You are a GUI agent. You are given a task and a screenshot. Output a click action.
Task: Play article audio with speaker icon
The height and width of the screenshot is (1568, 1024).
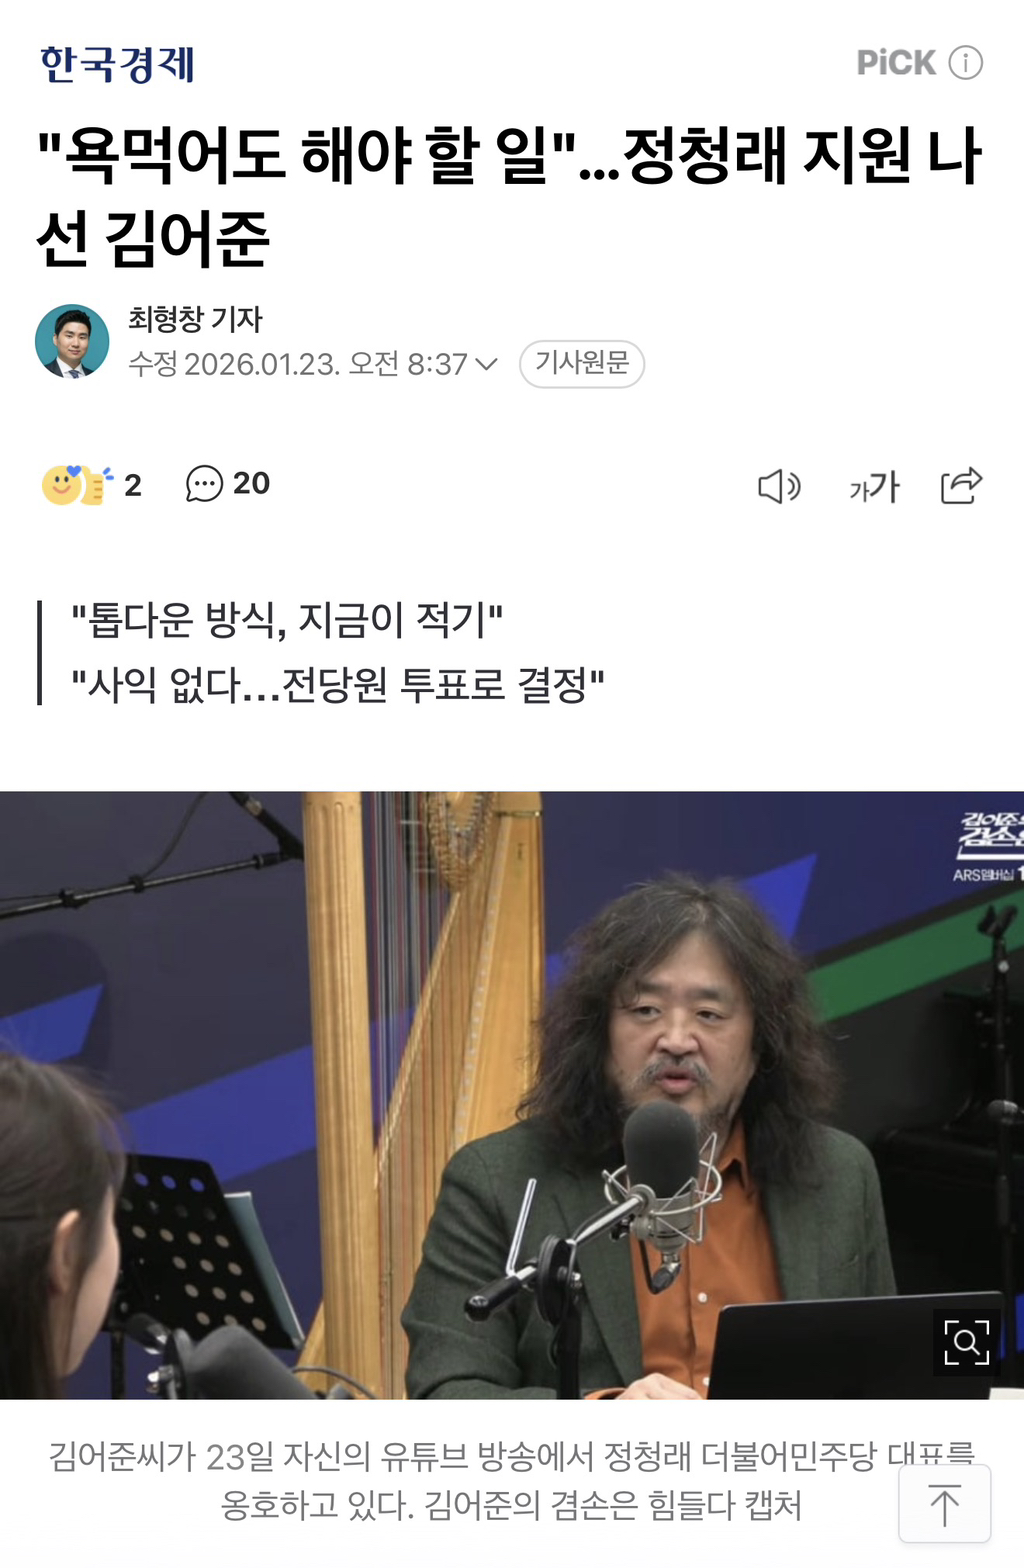pyautogui.click(x=779, y=487)
